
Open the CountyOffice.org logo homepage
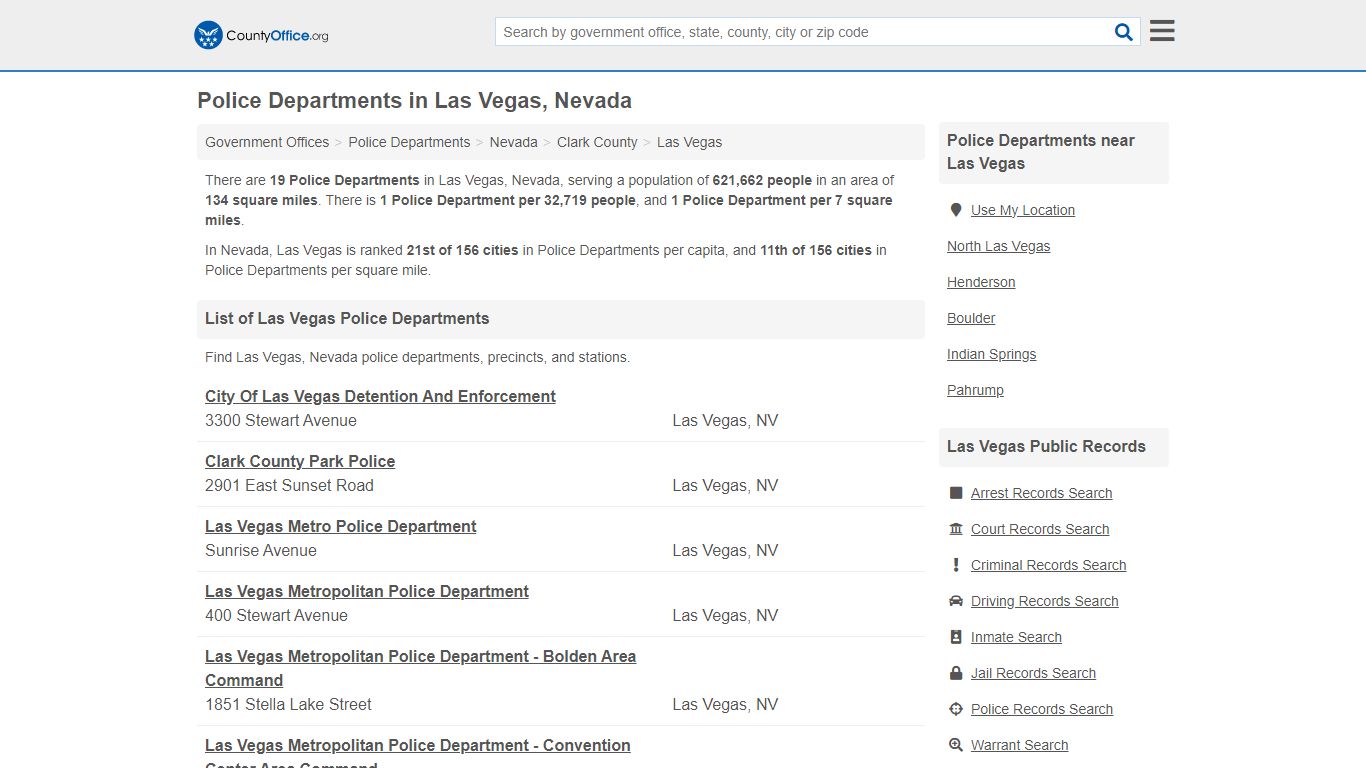pos(261,35)
